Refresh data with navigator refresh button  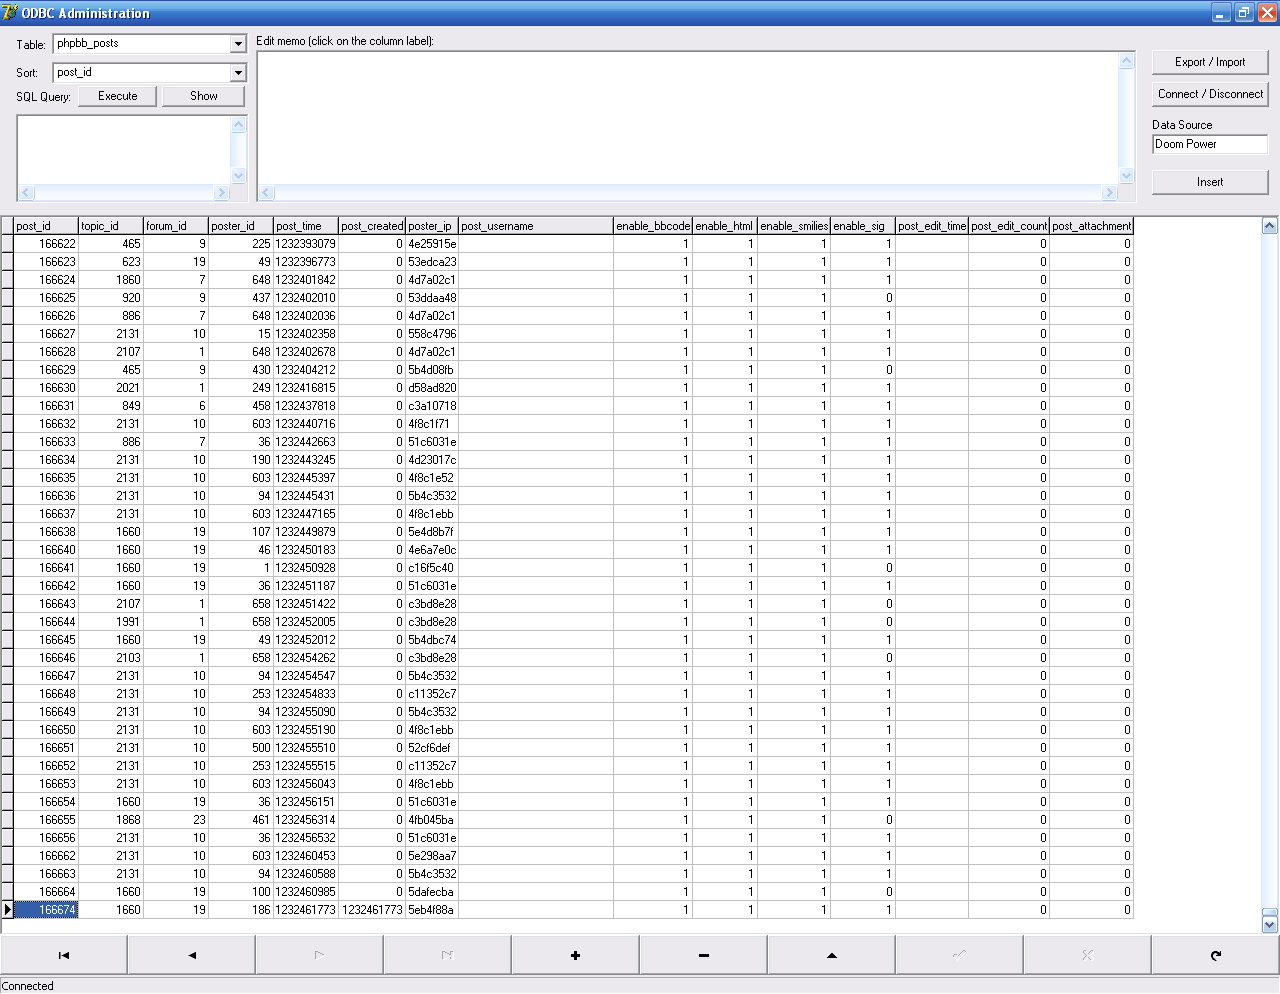(1215, 955)
